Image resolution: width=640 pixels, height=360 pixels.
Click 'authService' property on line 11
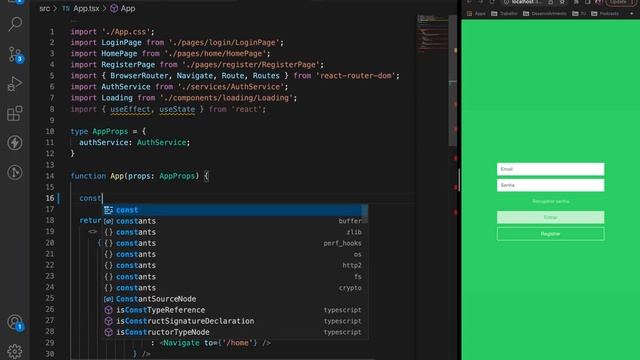(104, 142)
